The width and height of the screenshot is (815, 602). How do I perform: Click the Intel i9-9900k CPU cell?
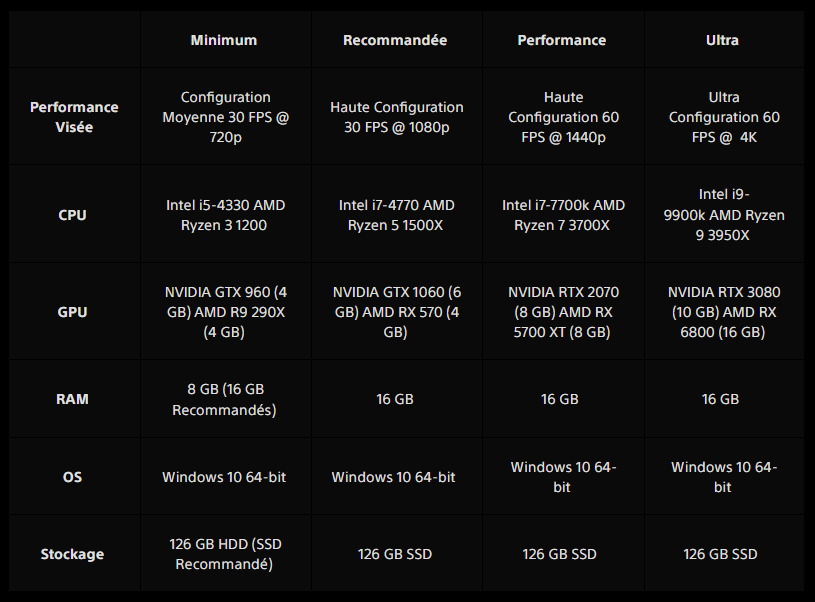click(x=724, y=215)
